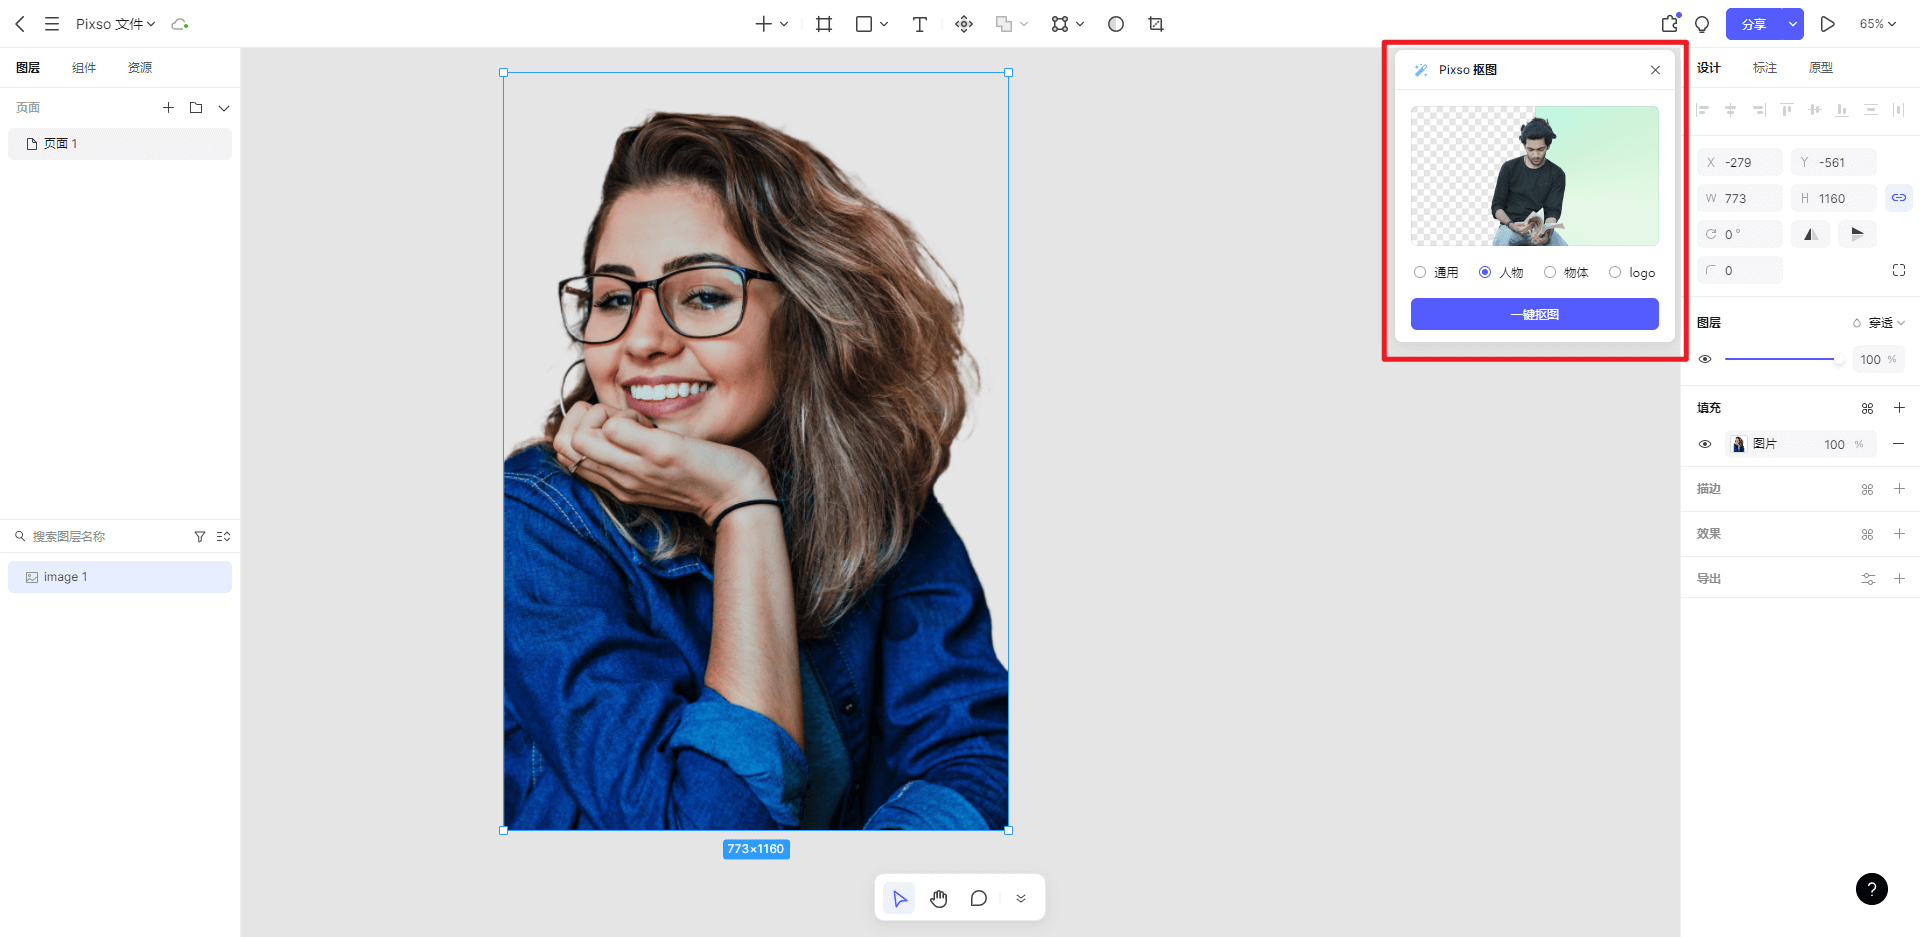Image resolution: width=1920 pixels, height=937 pixels.
Task: Open the Pixso 文件 dropdown menu
Action: tap(116, 24)
